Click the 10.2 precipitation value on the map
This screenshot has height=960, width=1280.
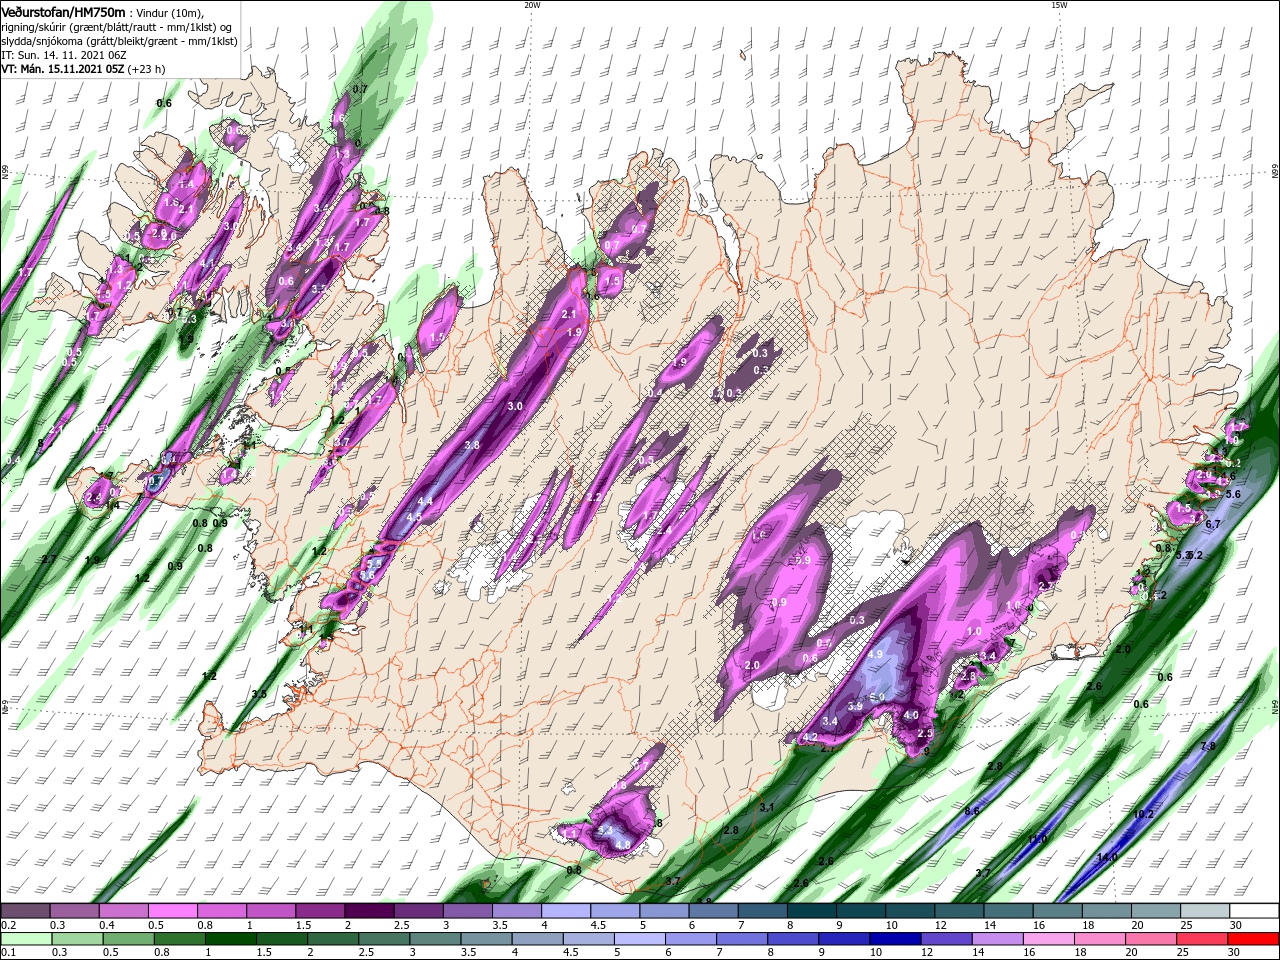coord(1143,814)
